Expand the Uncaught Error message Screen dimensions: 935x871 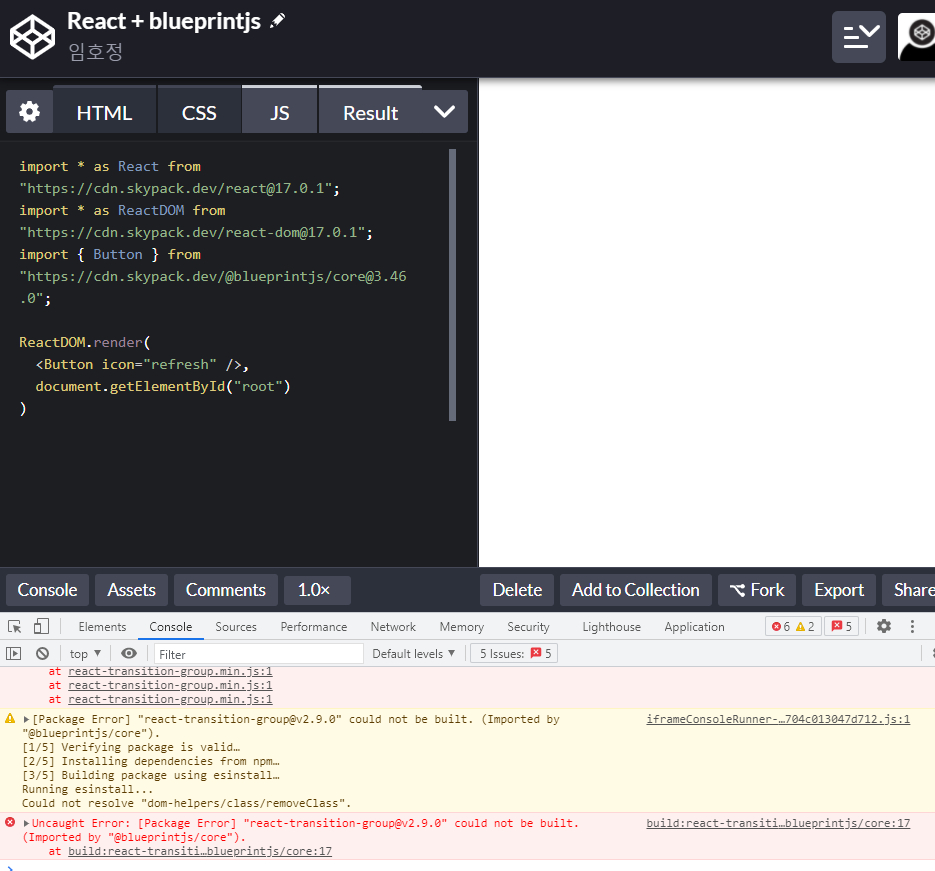pos(26,823)
